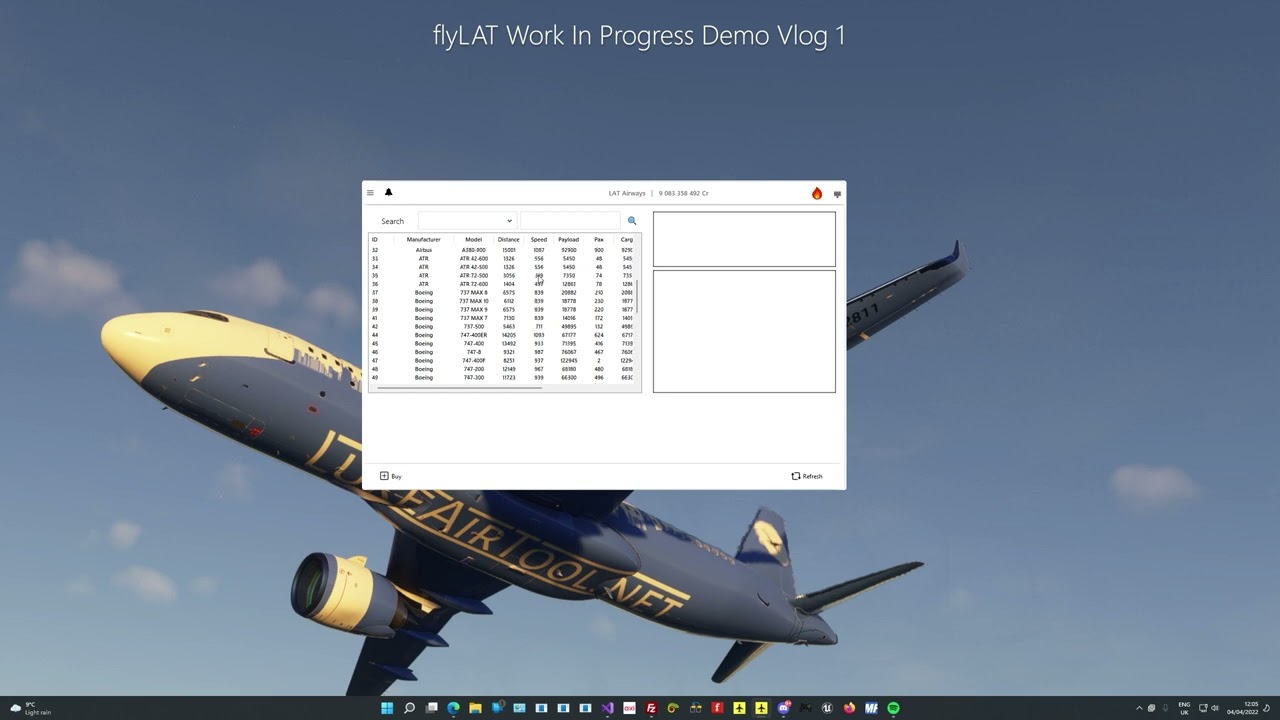Select the 747-300 row
1280x720 pixels.
click(503, 378)
